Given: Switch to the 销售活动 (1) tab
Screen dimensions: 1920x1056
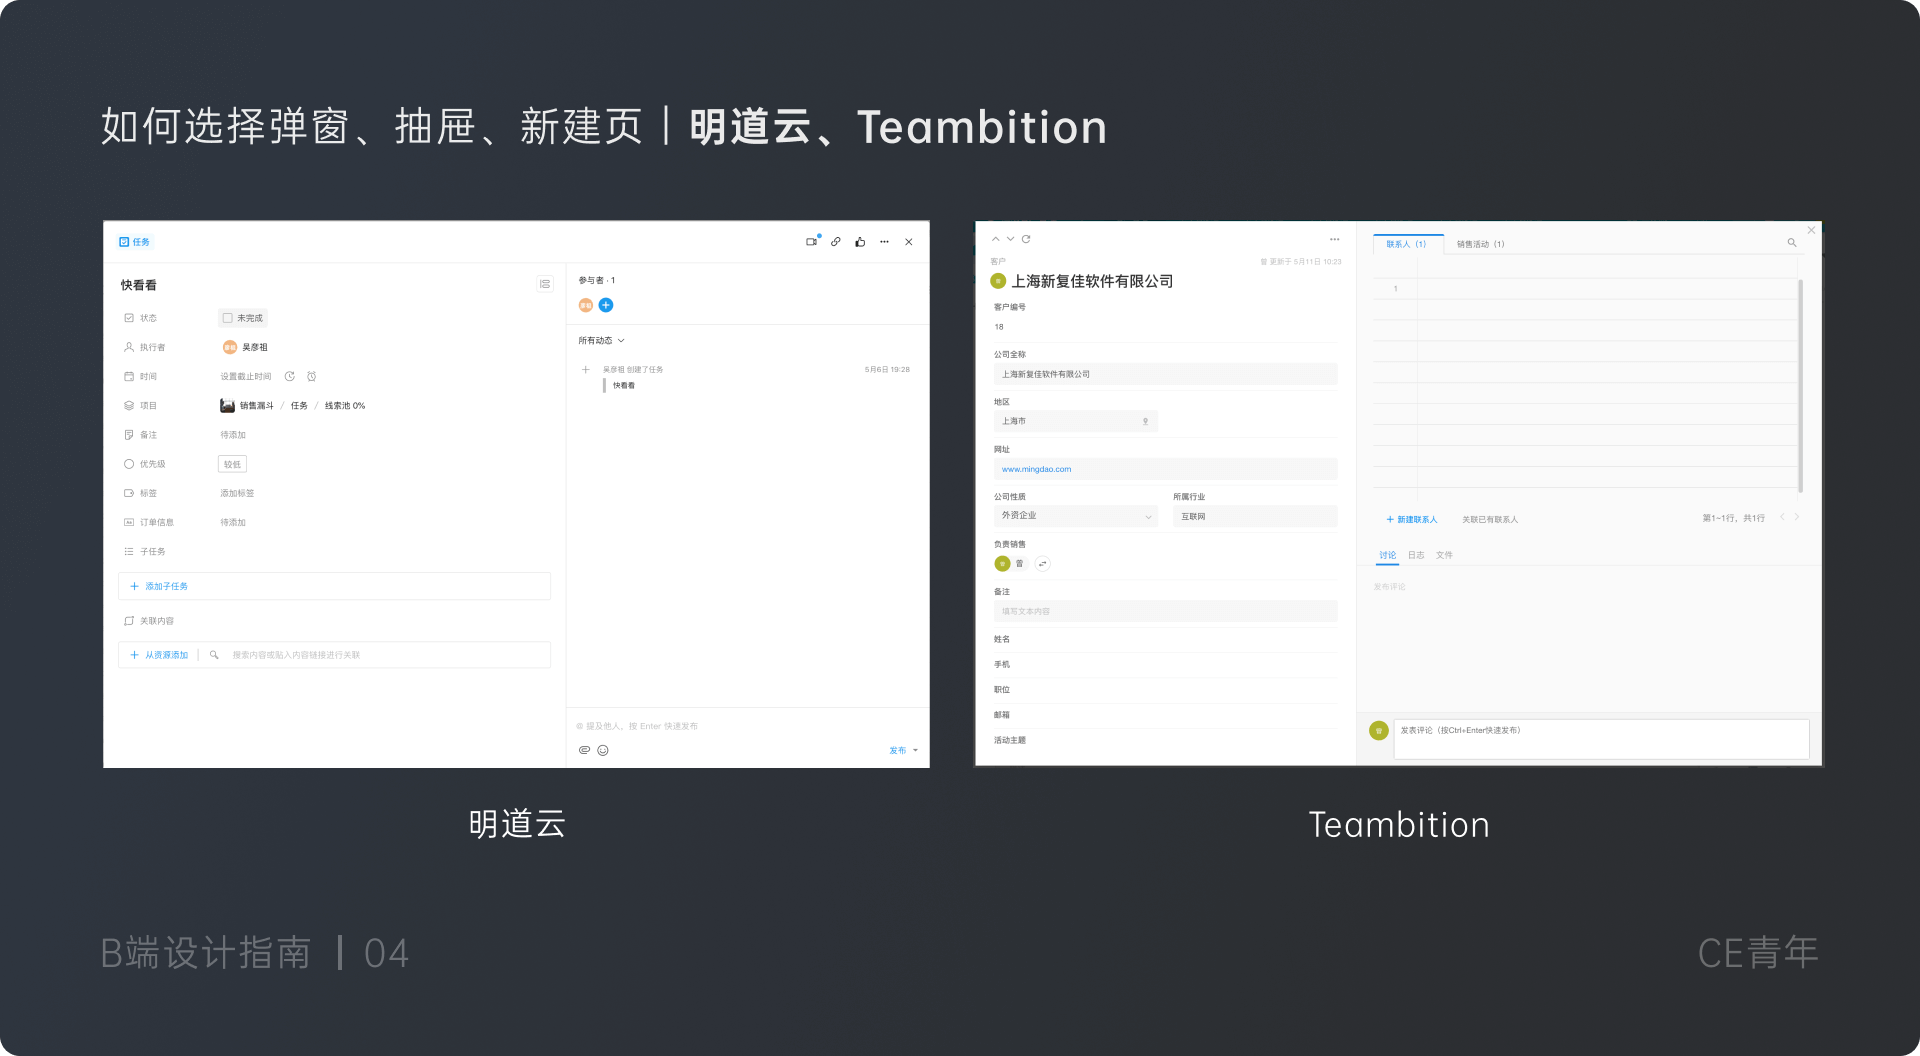Looking at the screenshot, I should tap(1481, 244).
